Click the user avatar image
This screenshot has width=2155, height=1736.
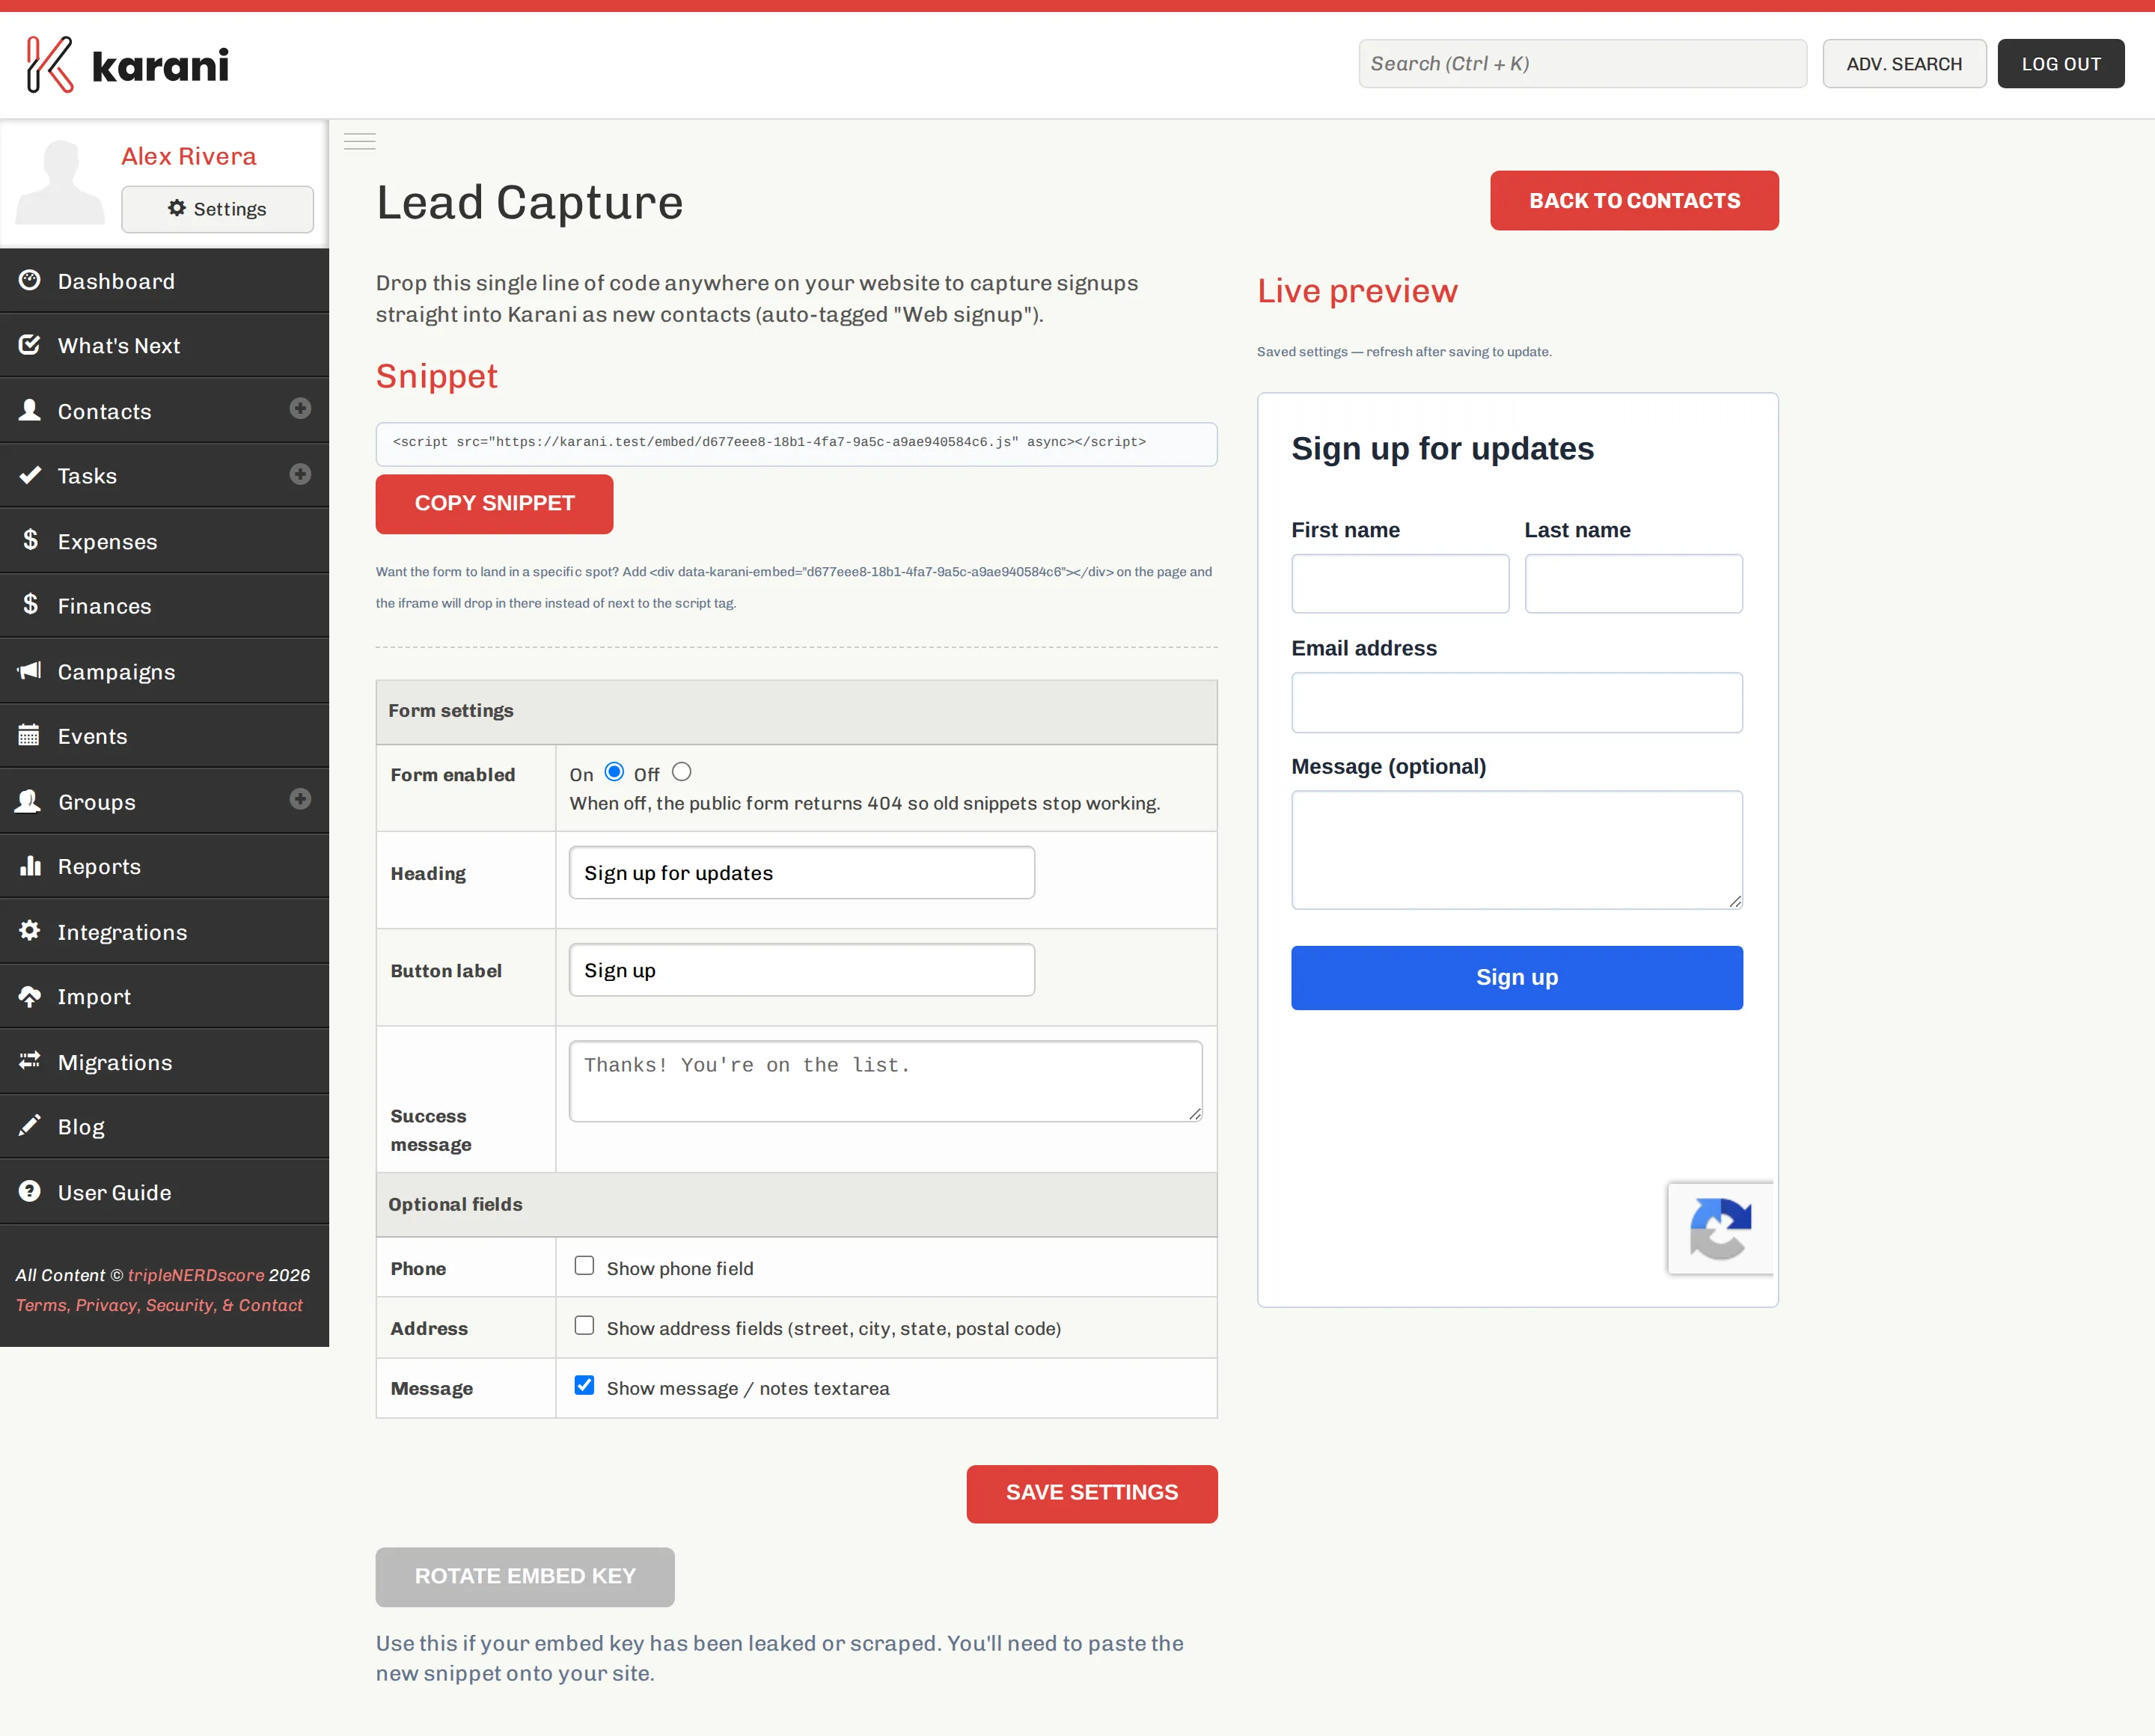click(60, 182)
